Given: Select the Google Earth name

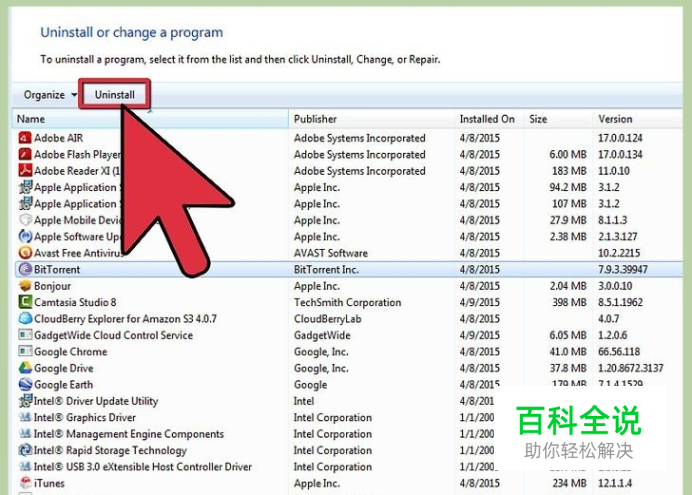Looking at the screenshot, I should [64, 385].
